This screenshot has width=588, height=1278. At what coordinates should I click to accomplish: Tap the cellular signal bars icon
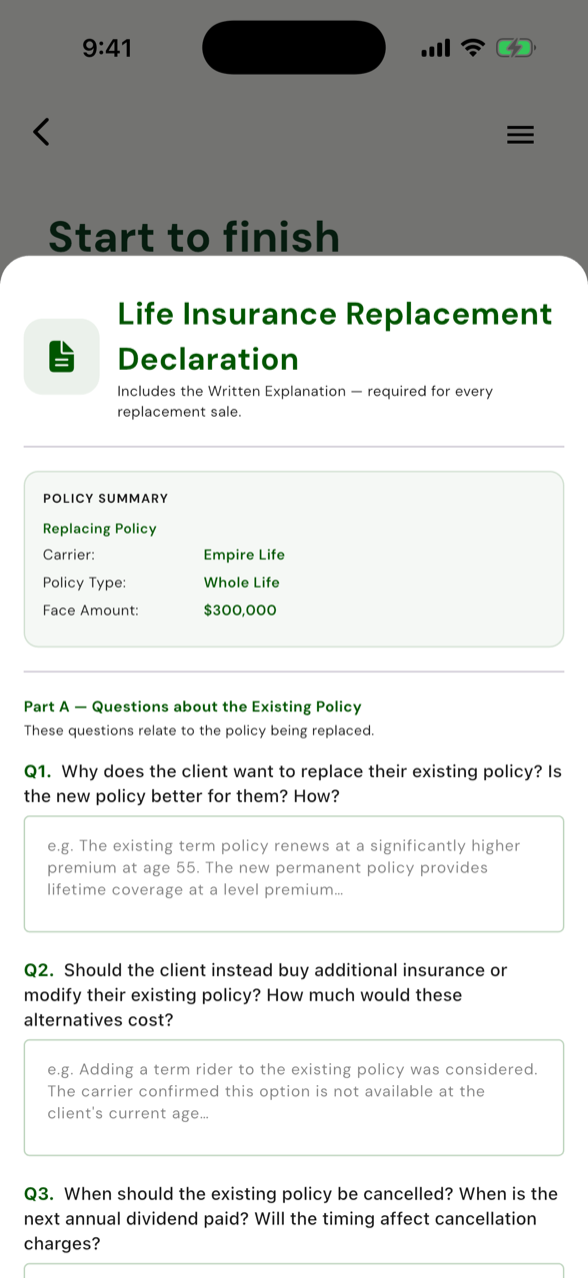click(x=436, y=47)
